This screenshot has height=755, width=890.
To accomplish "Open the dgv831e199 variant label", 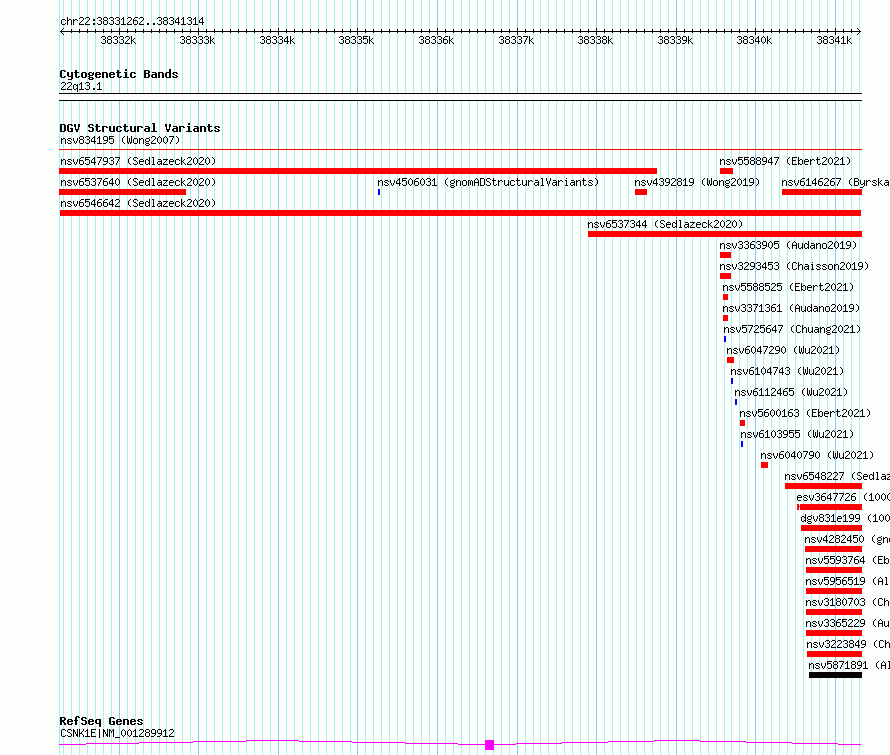I will point(845,518).
